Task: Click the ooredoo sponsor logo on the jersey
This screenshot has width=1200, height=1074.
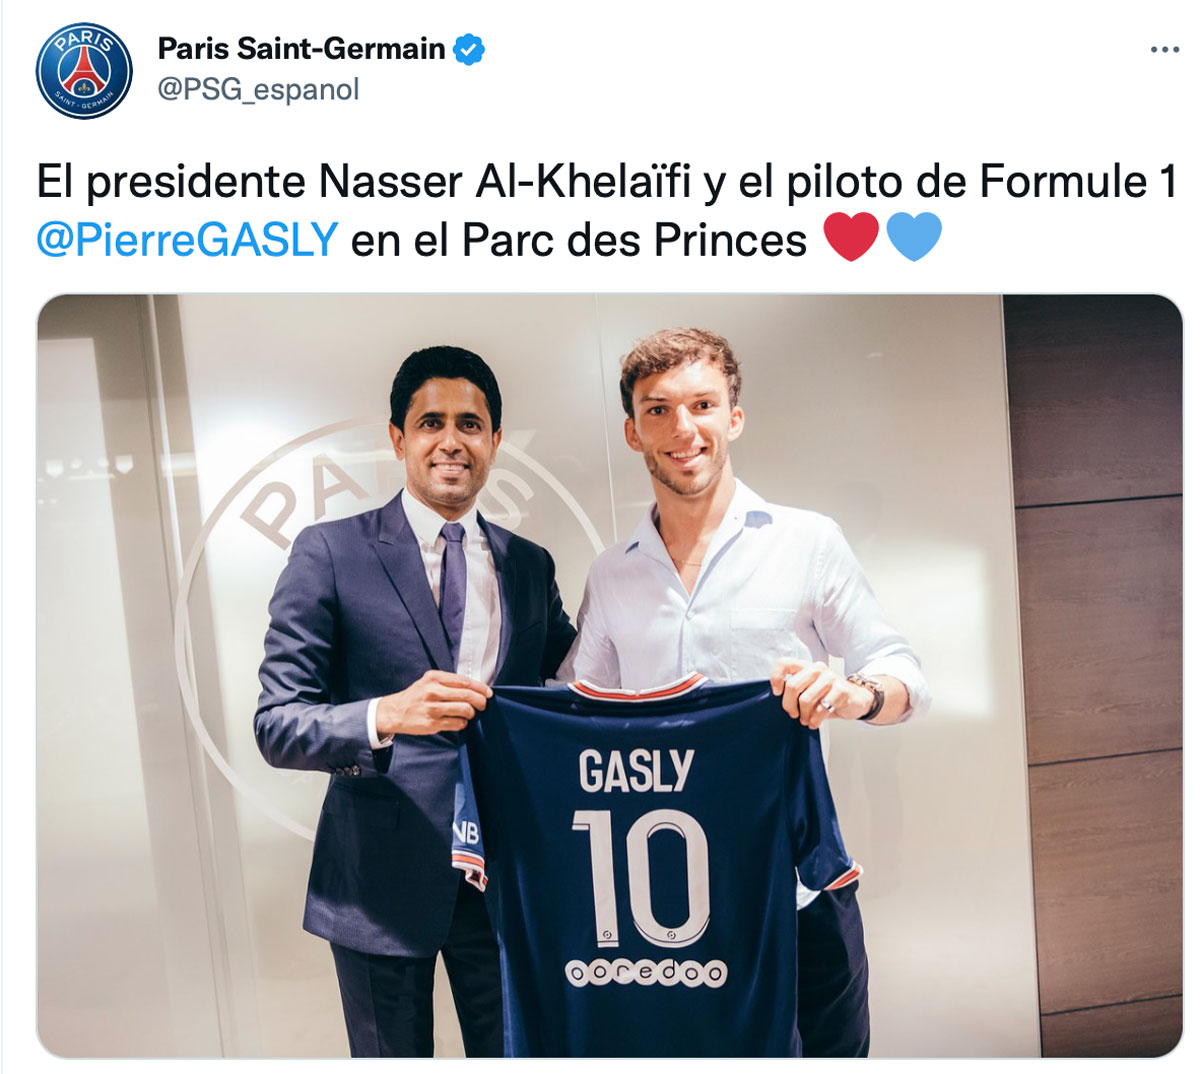Action: click(646, 972)
